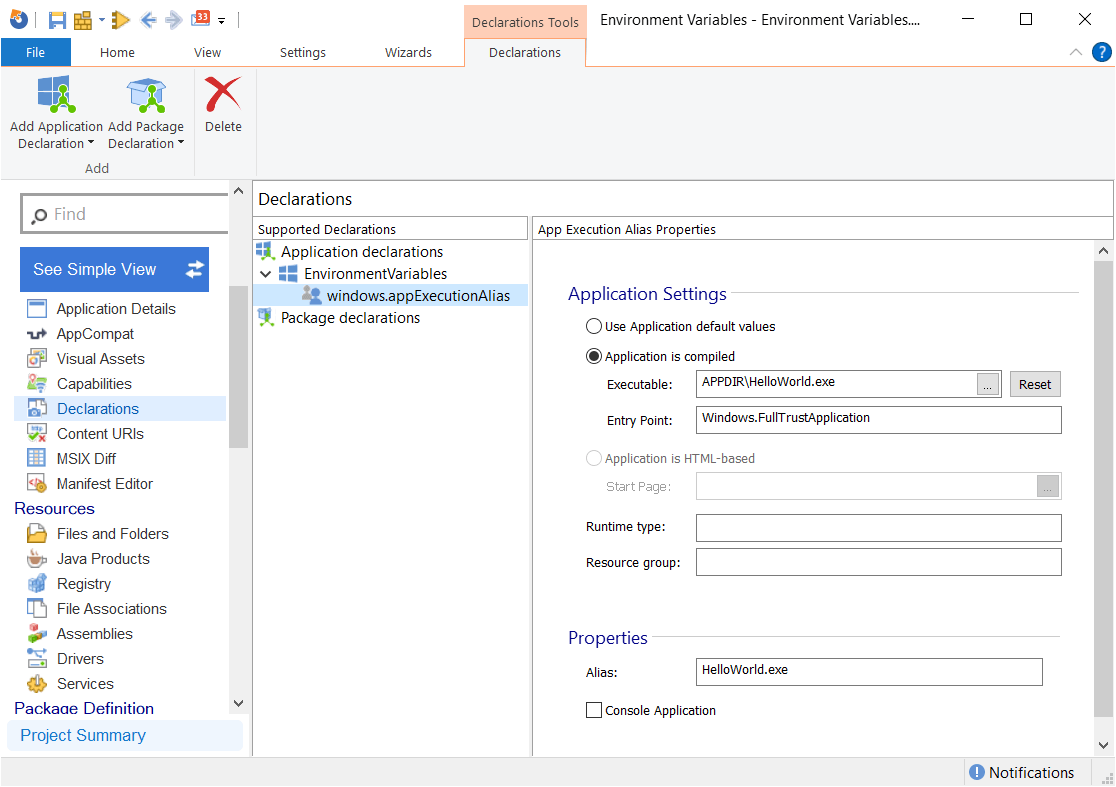Viewport: 1116px width, 787px height.
Task: Open the Manifest Editor page
Action: (104, 484)
